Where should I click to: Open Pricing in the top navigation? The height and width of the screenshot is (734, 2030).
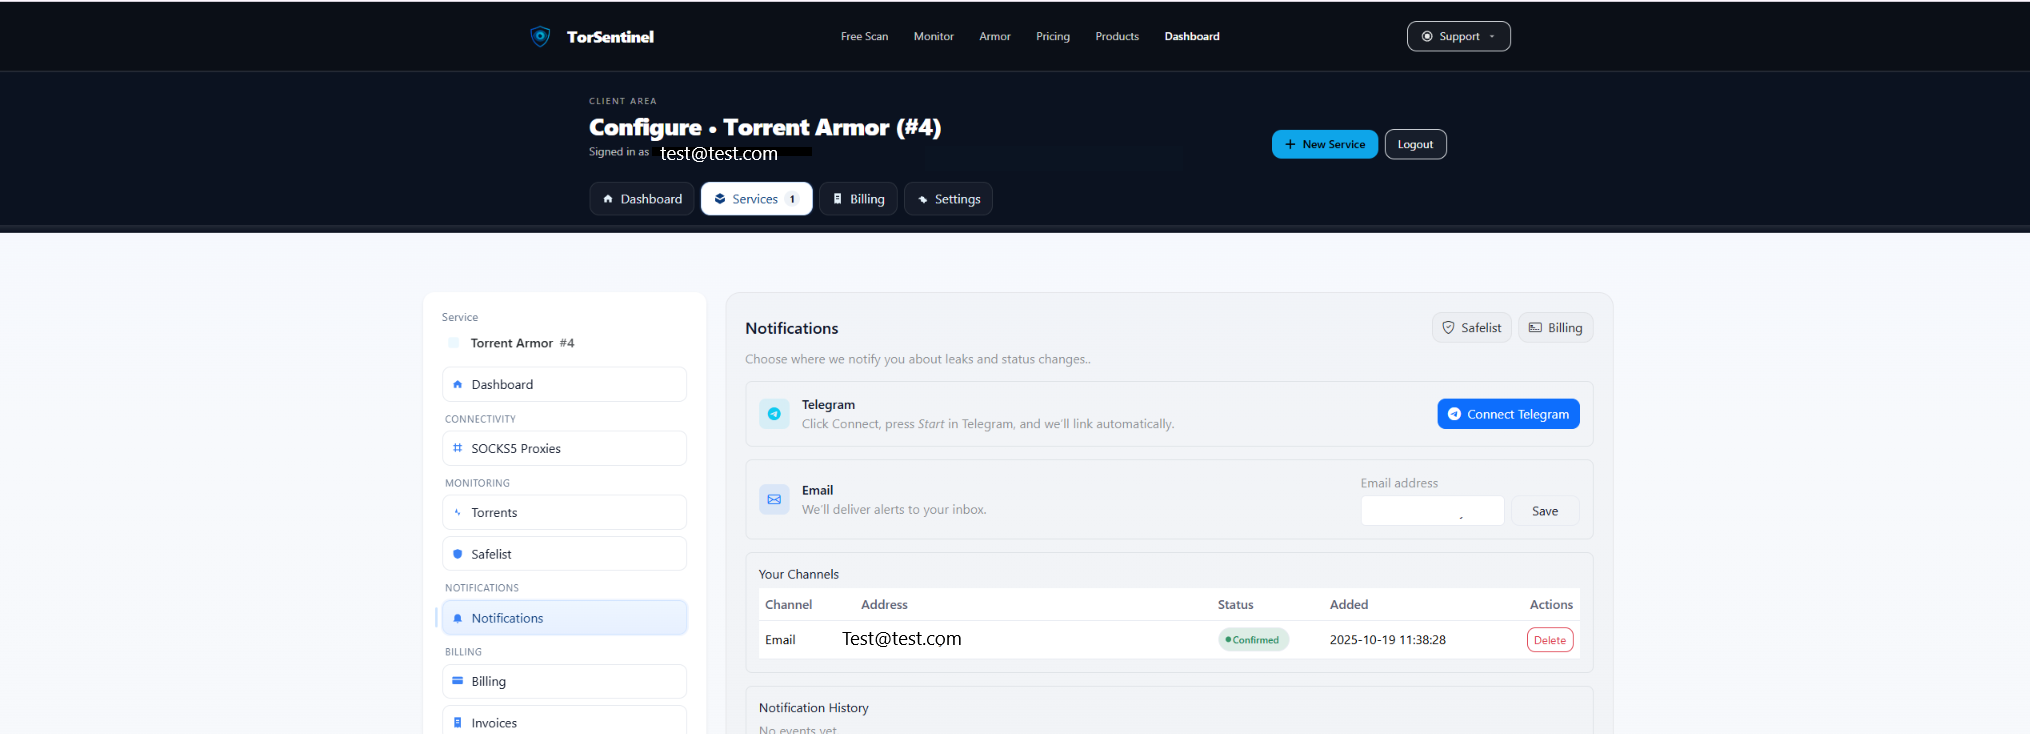1052,37
